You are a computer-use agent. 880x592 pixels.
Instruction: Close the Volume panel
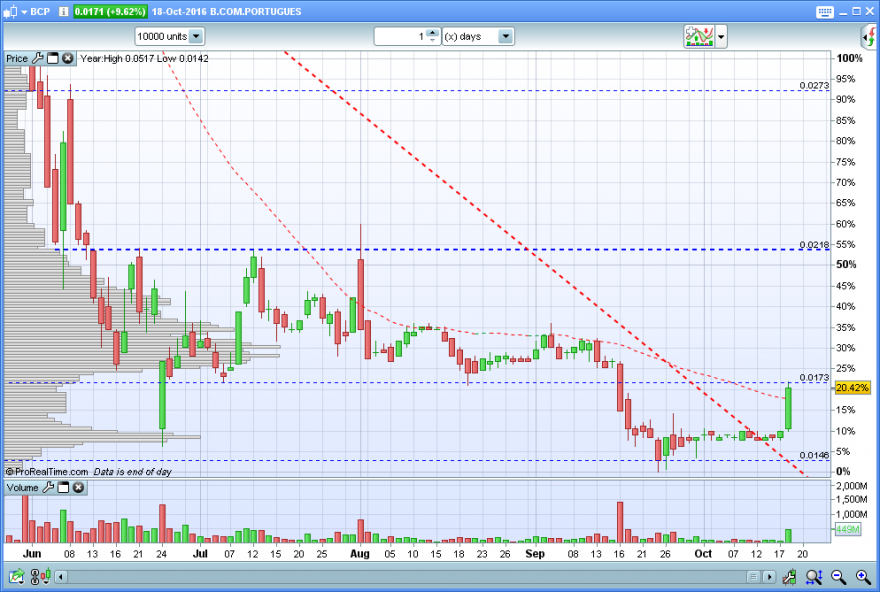click(79, 487)
